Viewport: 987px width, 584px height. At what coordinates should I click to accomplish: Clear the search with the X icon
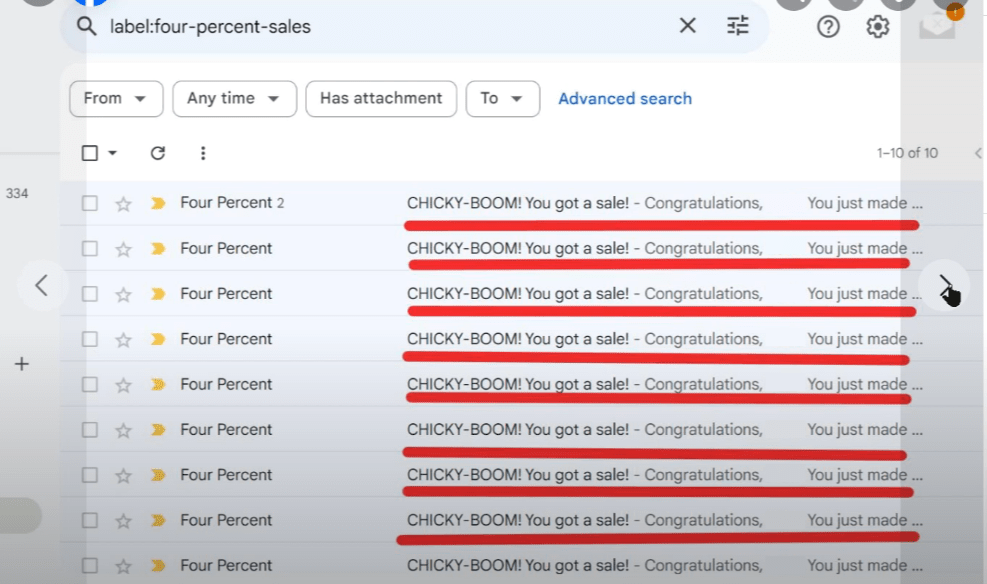click(687, 26)
